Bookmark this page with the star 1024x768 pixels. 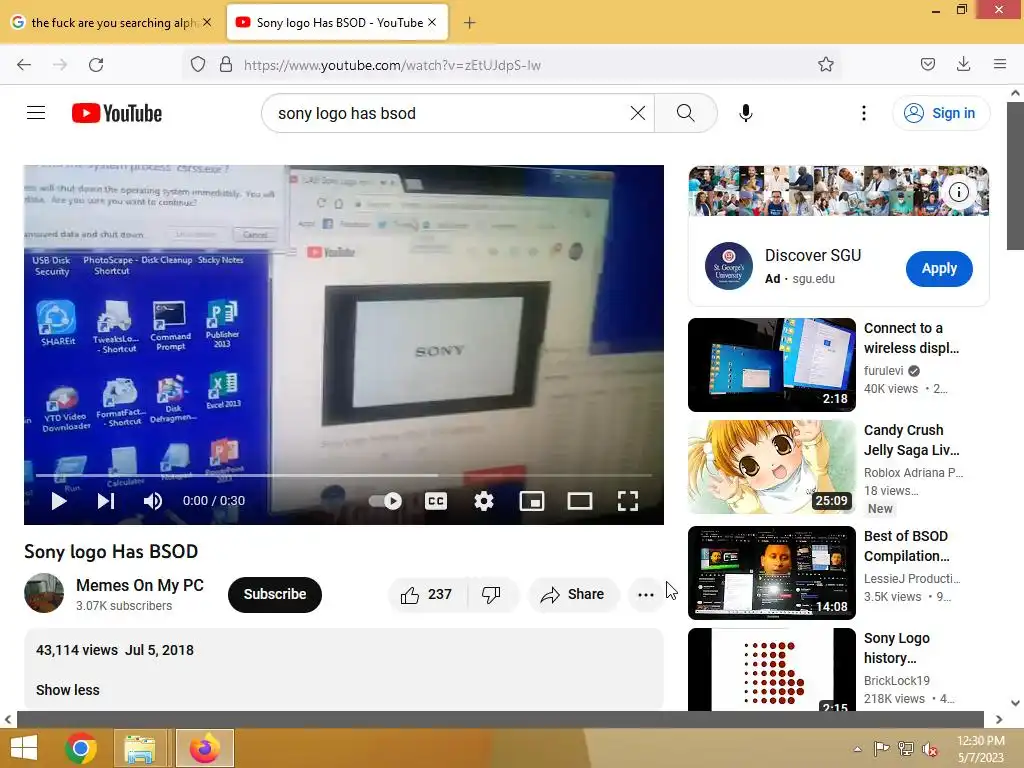coord(825,64)
